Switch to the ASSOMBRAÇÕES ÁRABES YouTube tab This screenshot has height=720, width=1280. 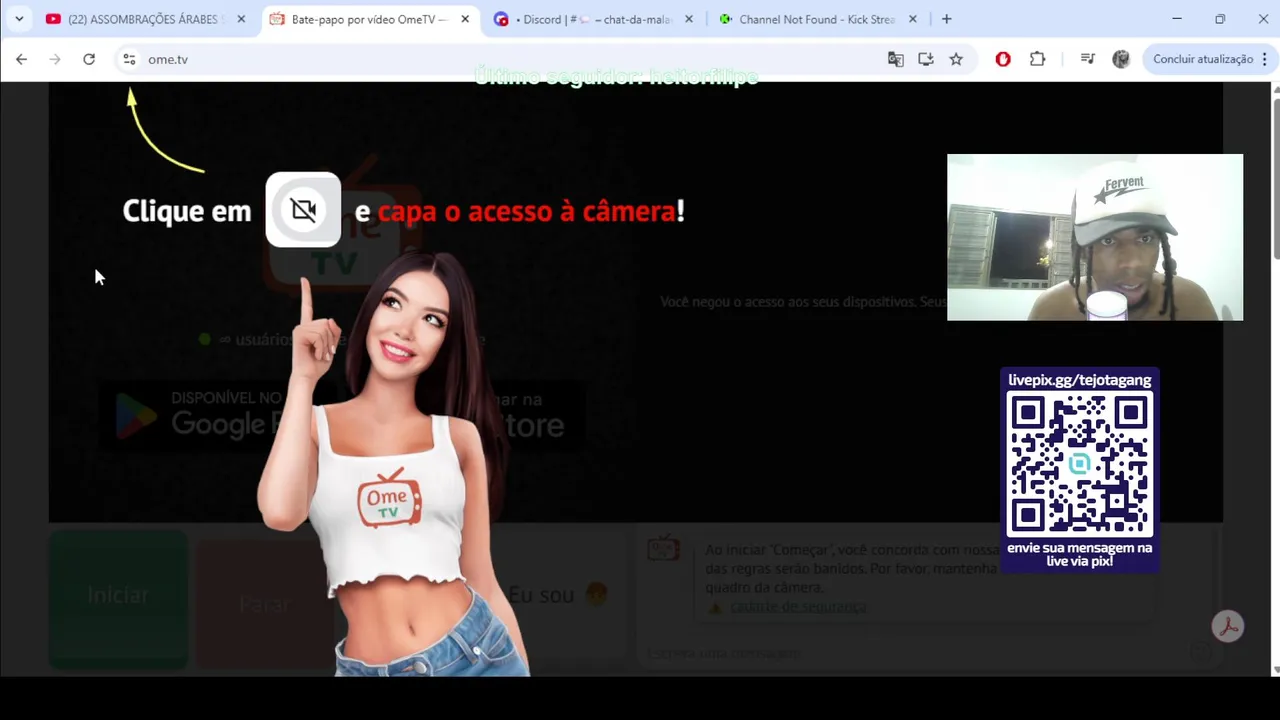tap(146, 19)
